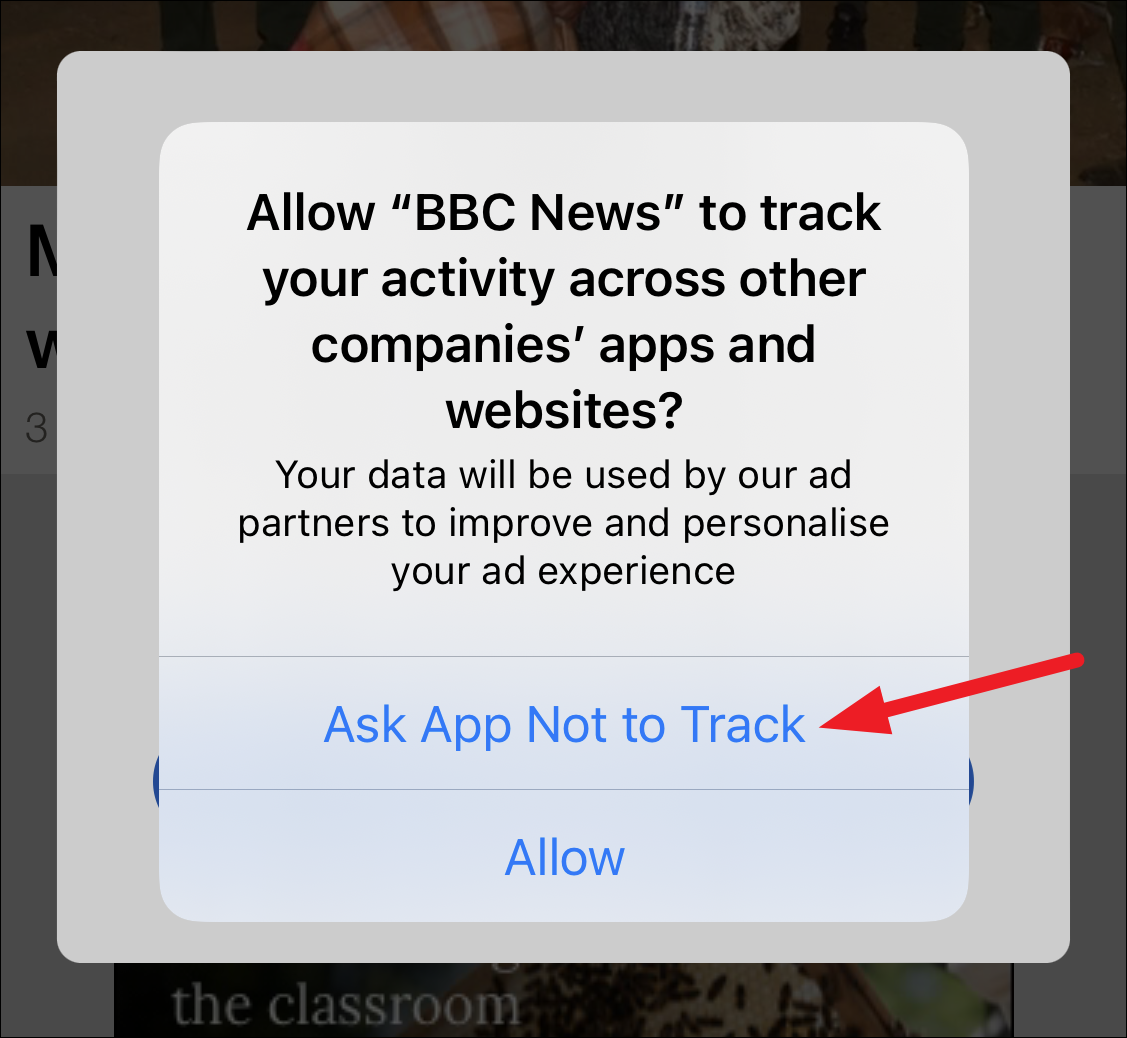Click the gray panel below the Allow button

[564, 942]
